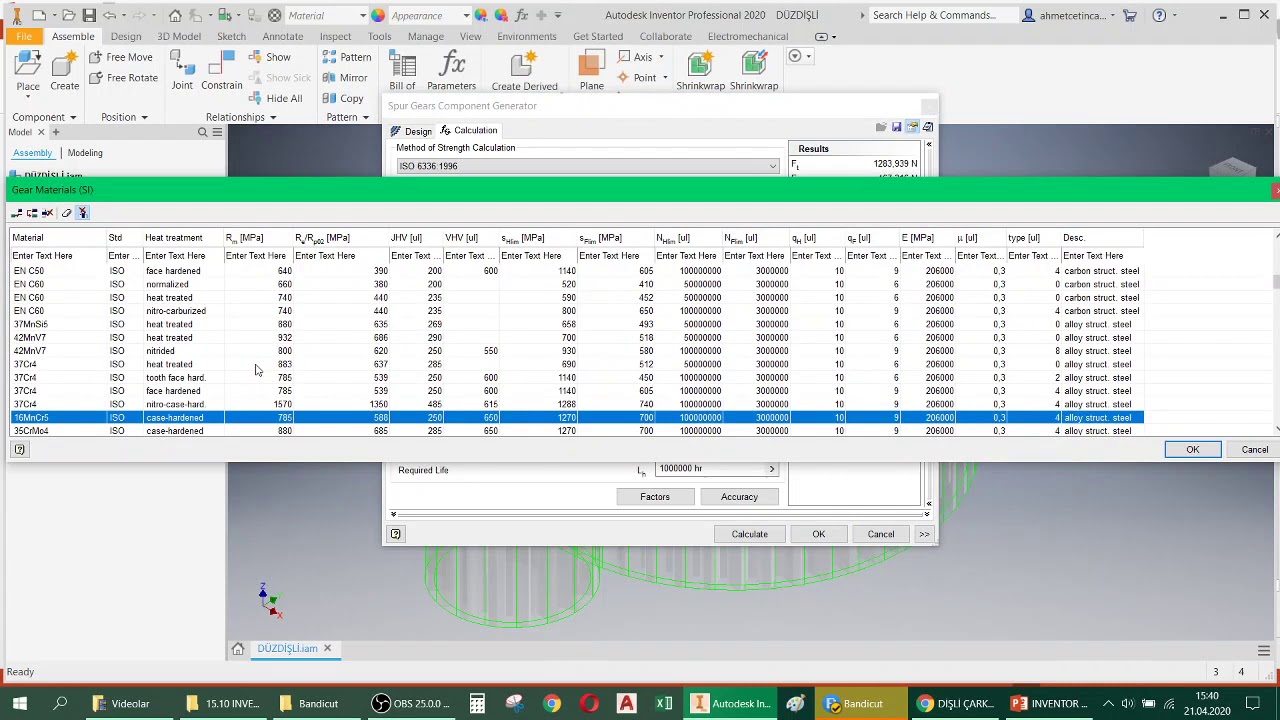Switch to the 3D Model ribbon tab

pyautogui.click(x=179, y=36)
